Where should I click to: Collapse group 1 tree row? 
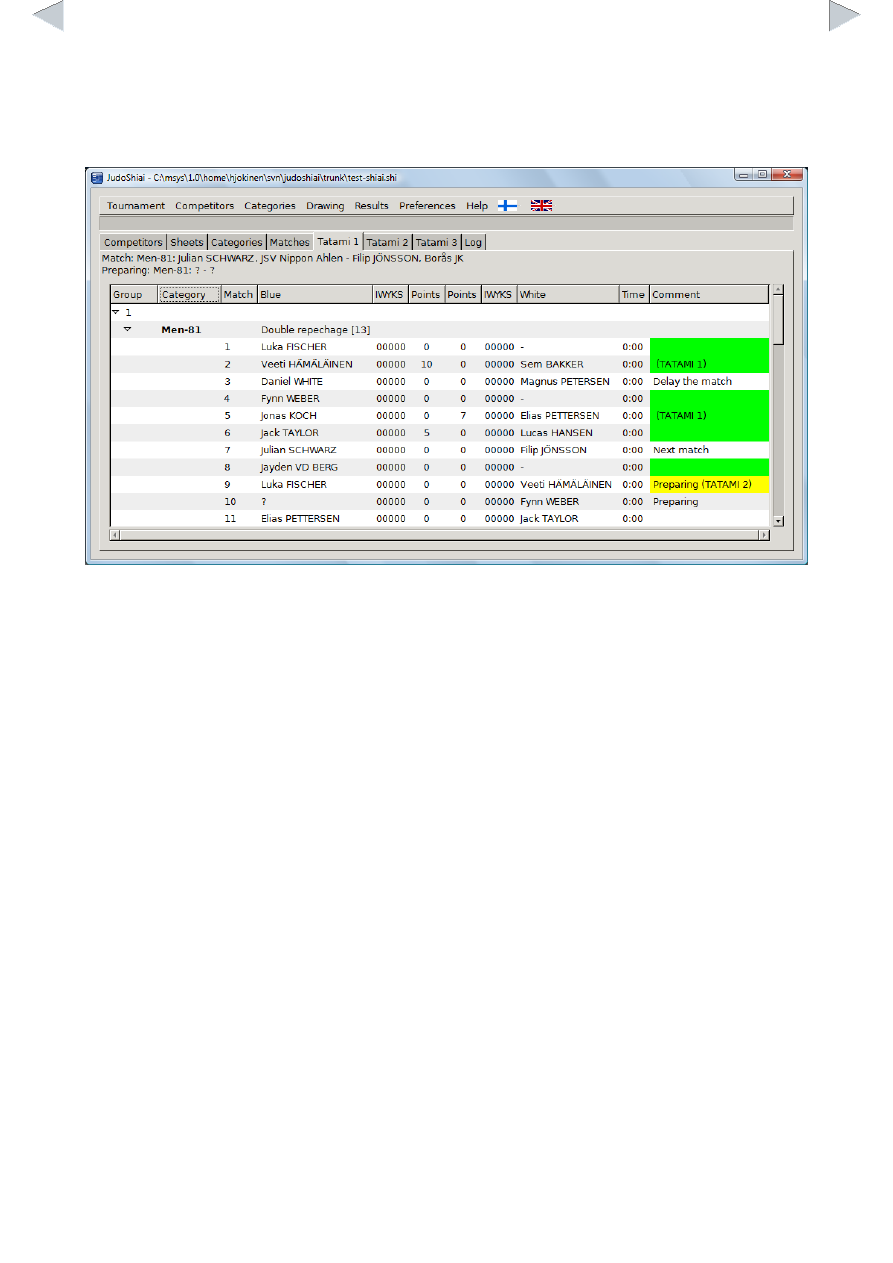tap(116, 312)
